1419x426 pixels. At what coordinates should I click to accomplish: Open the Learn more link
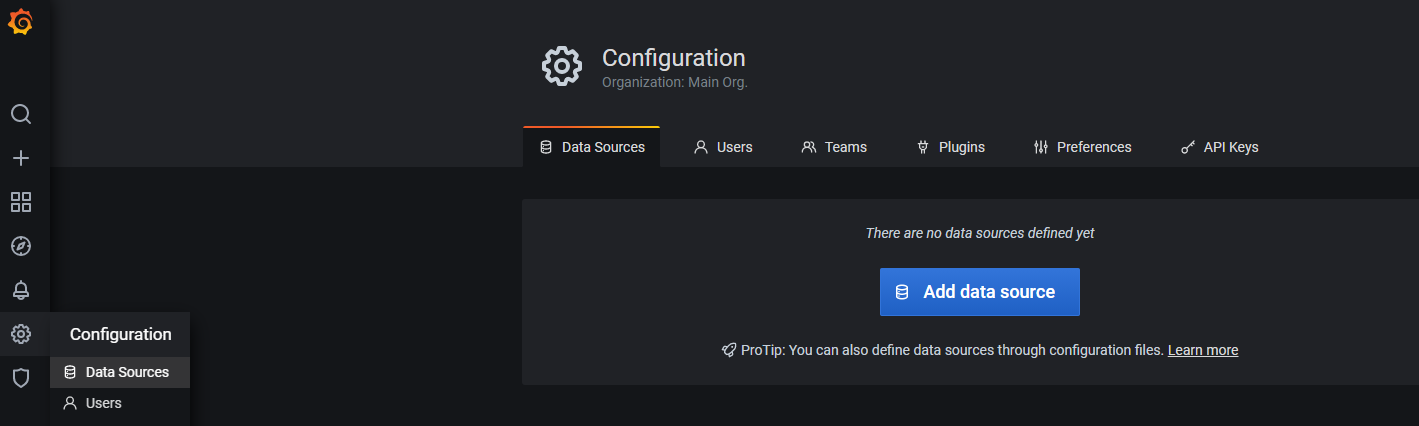(x=1203, y=350)
